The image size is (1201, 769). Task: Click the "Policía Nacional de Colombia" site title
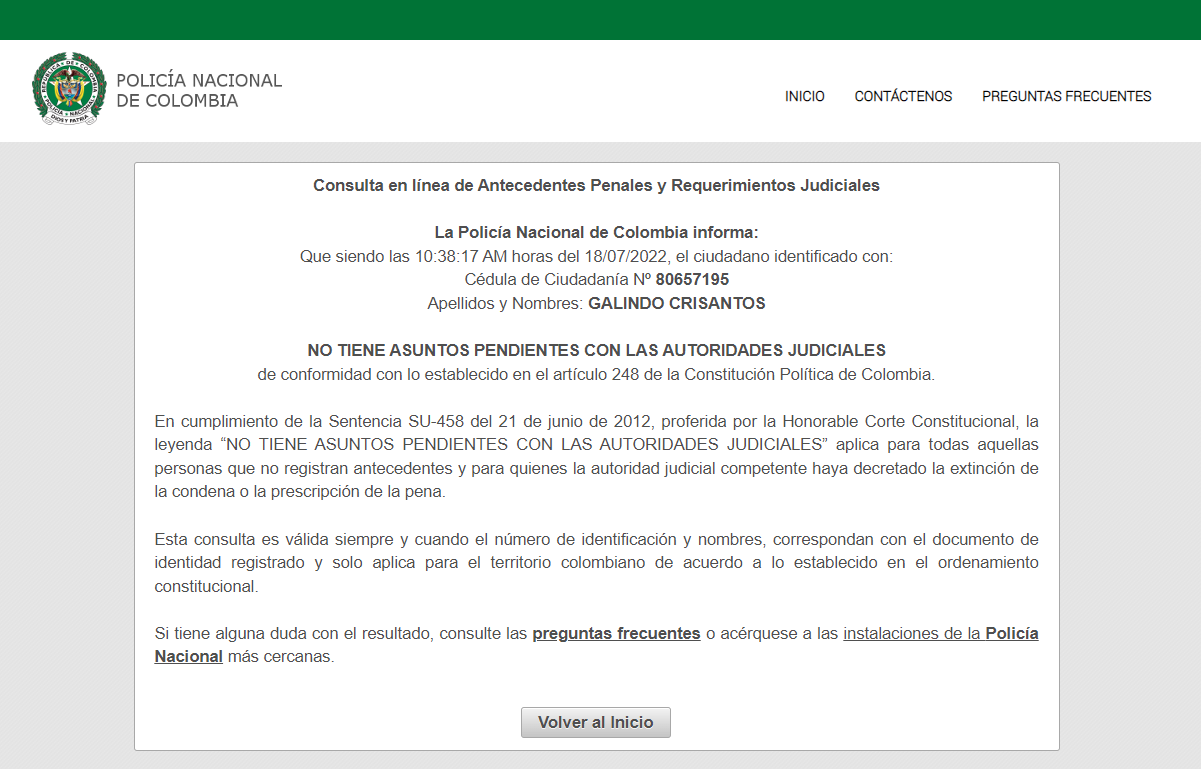tap(199, 90)
